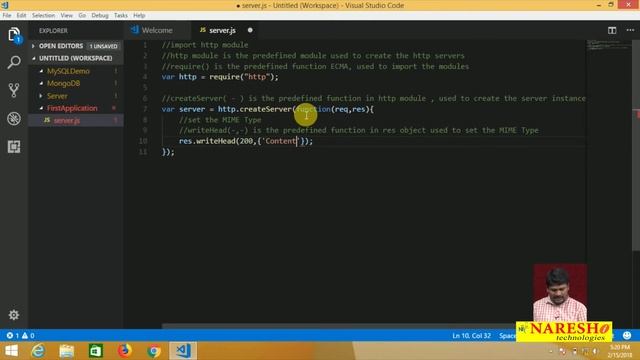Open the File menu
Image resolution: width=640 pixels, height=360 pixels.
[x=7, y=16]
